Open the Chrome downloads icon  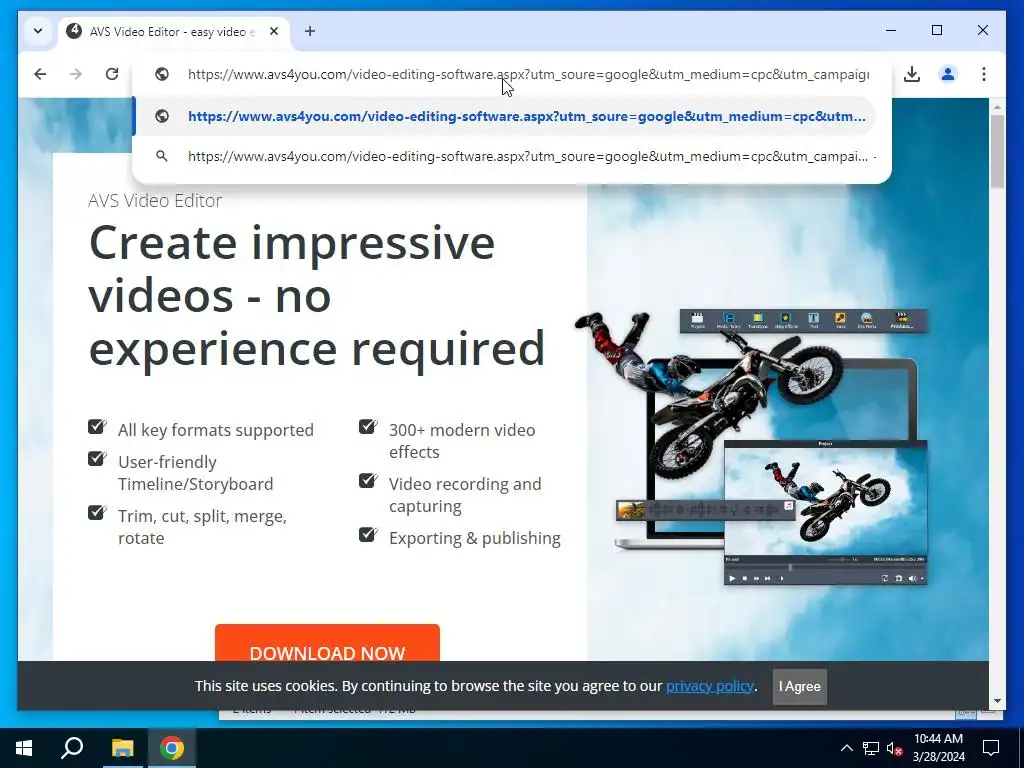tap(912, 74)
